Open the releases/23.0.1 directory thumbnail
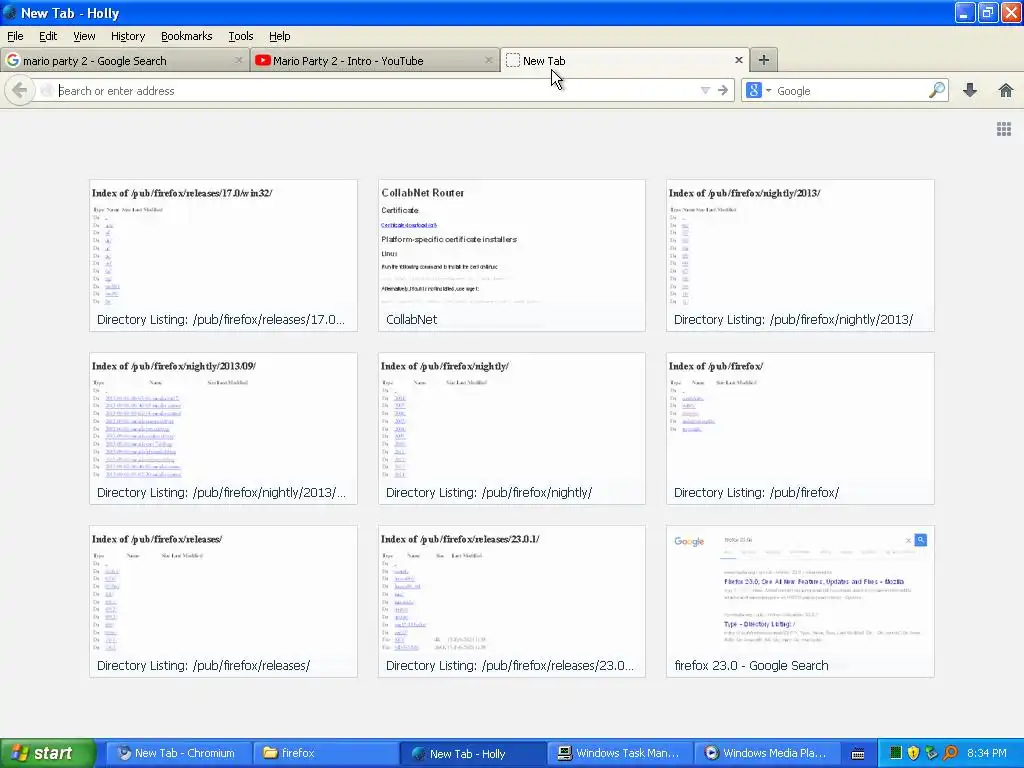This screenshot has height=768, width=1024. [x=511, y=601]
